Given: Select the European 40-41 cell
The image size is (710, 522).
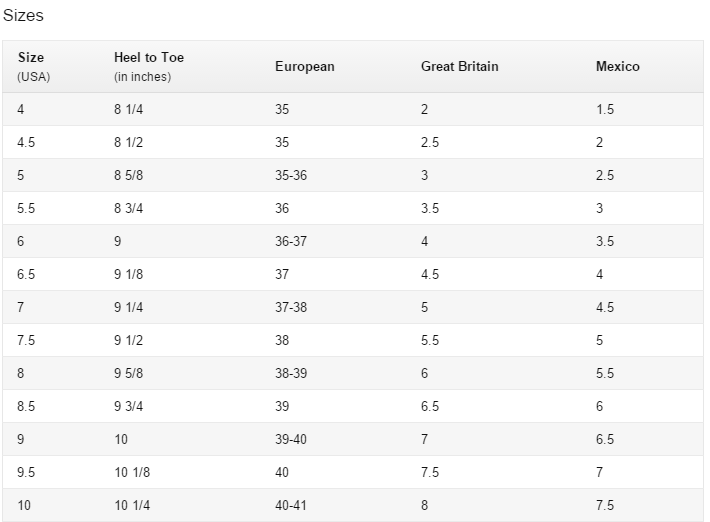Looking at the screenshot, I should [x=290, y=506].
